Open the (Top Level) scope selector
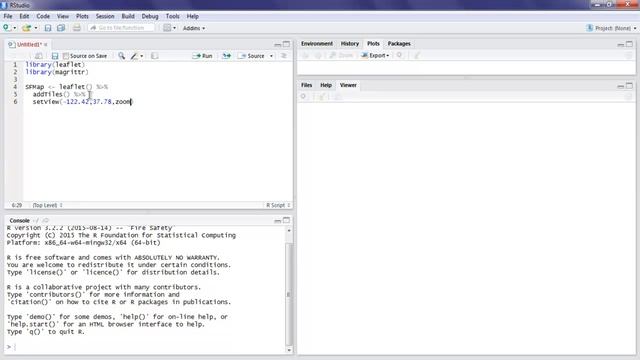640x360 pixels. 47,205
